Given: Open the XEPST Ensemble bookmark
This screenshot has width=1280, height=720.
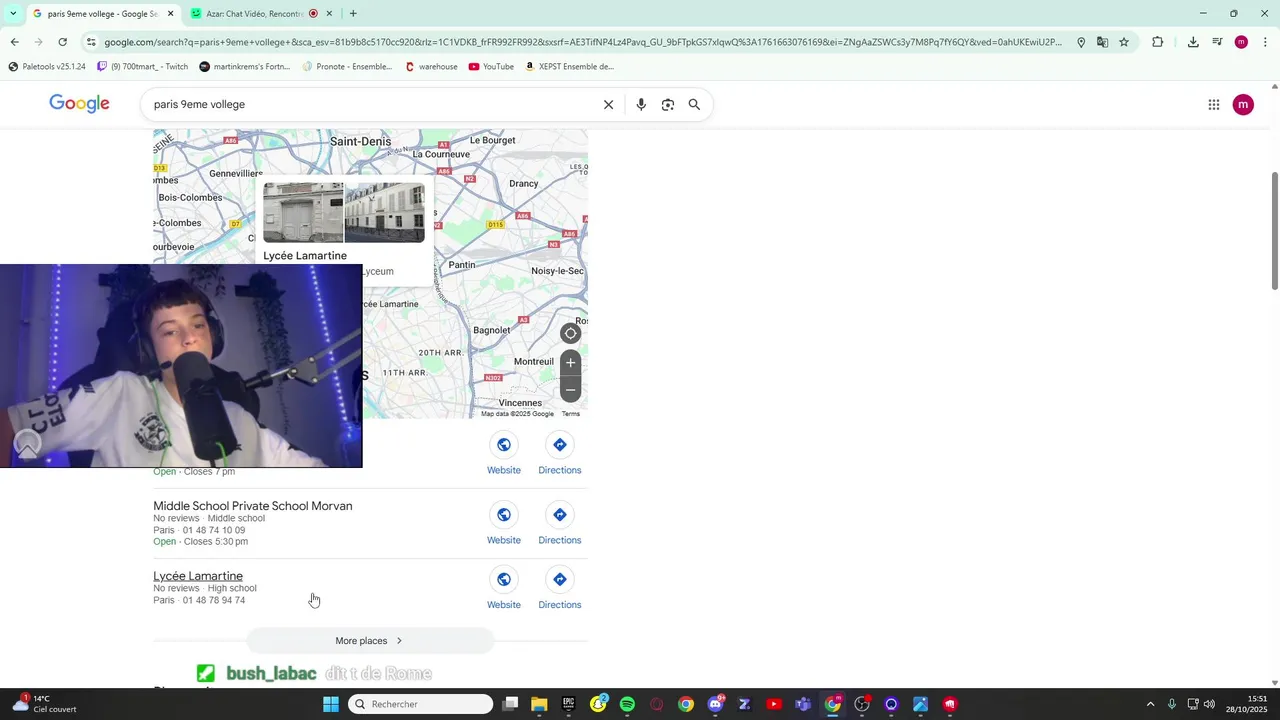Looking at the screenshot, I should 570,67.
